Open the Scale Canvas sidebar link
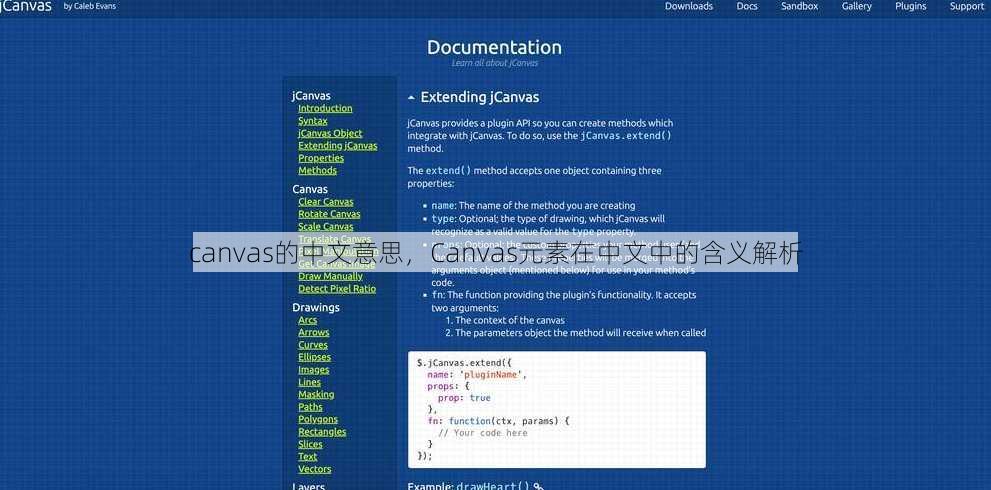The width and height of the screenshot is (991, 490). pos(325,226)
